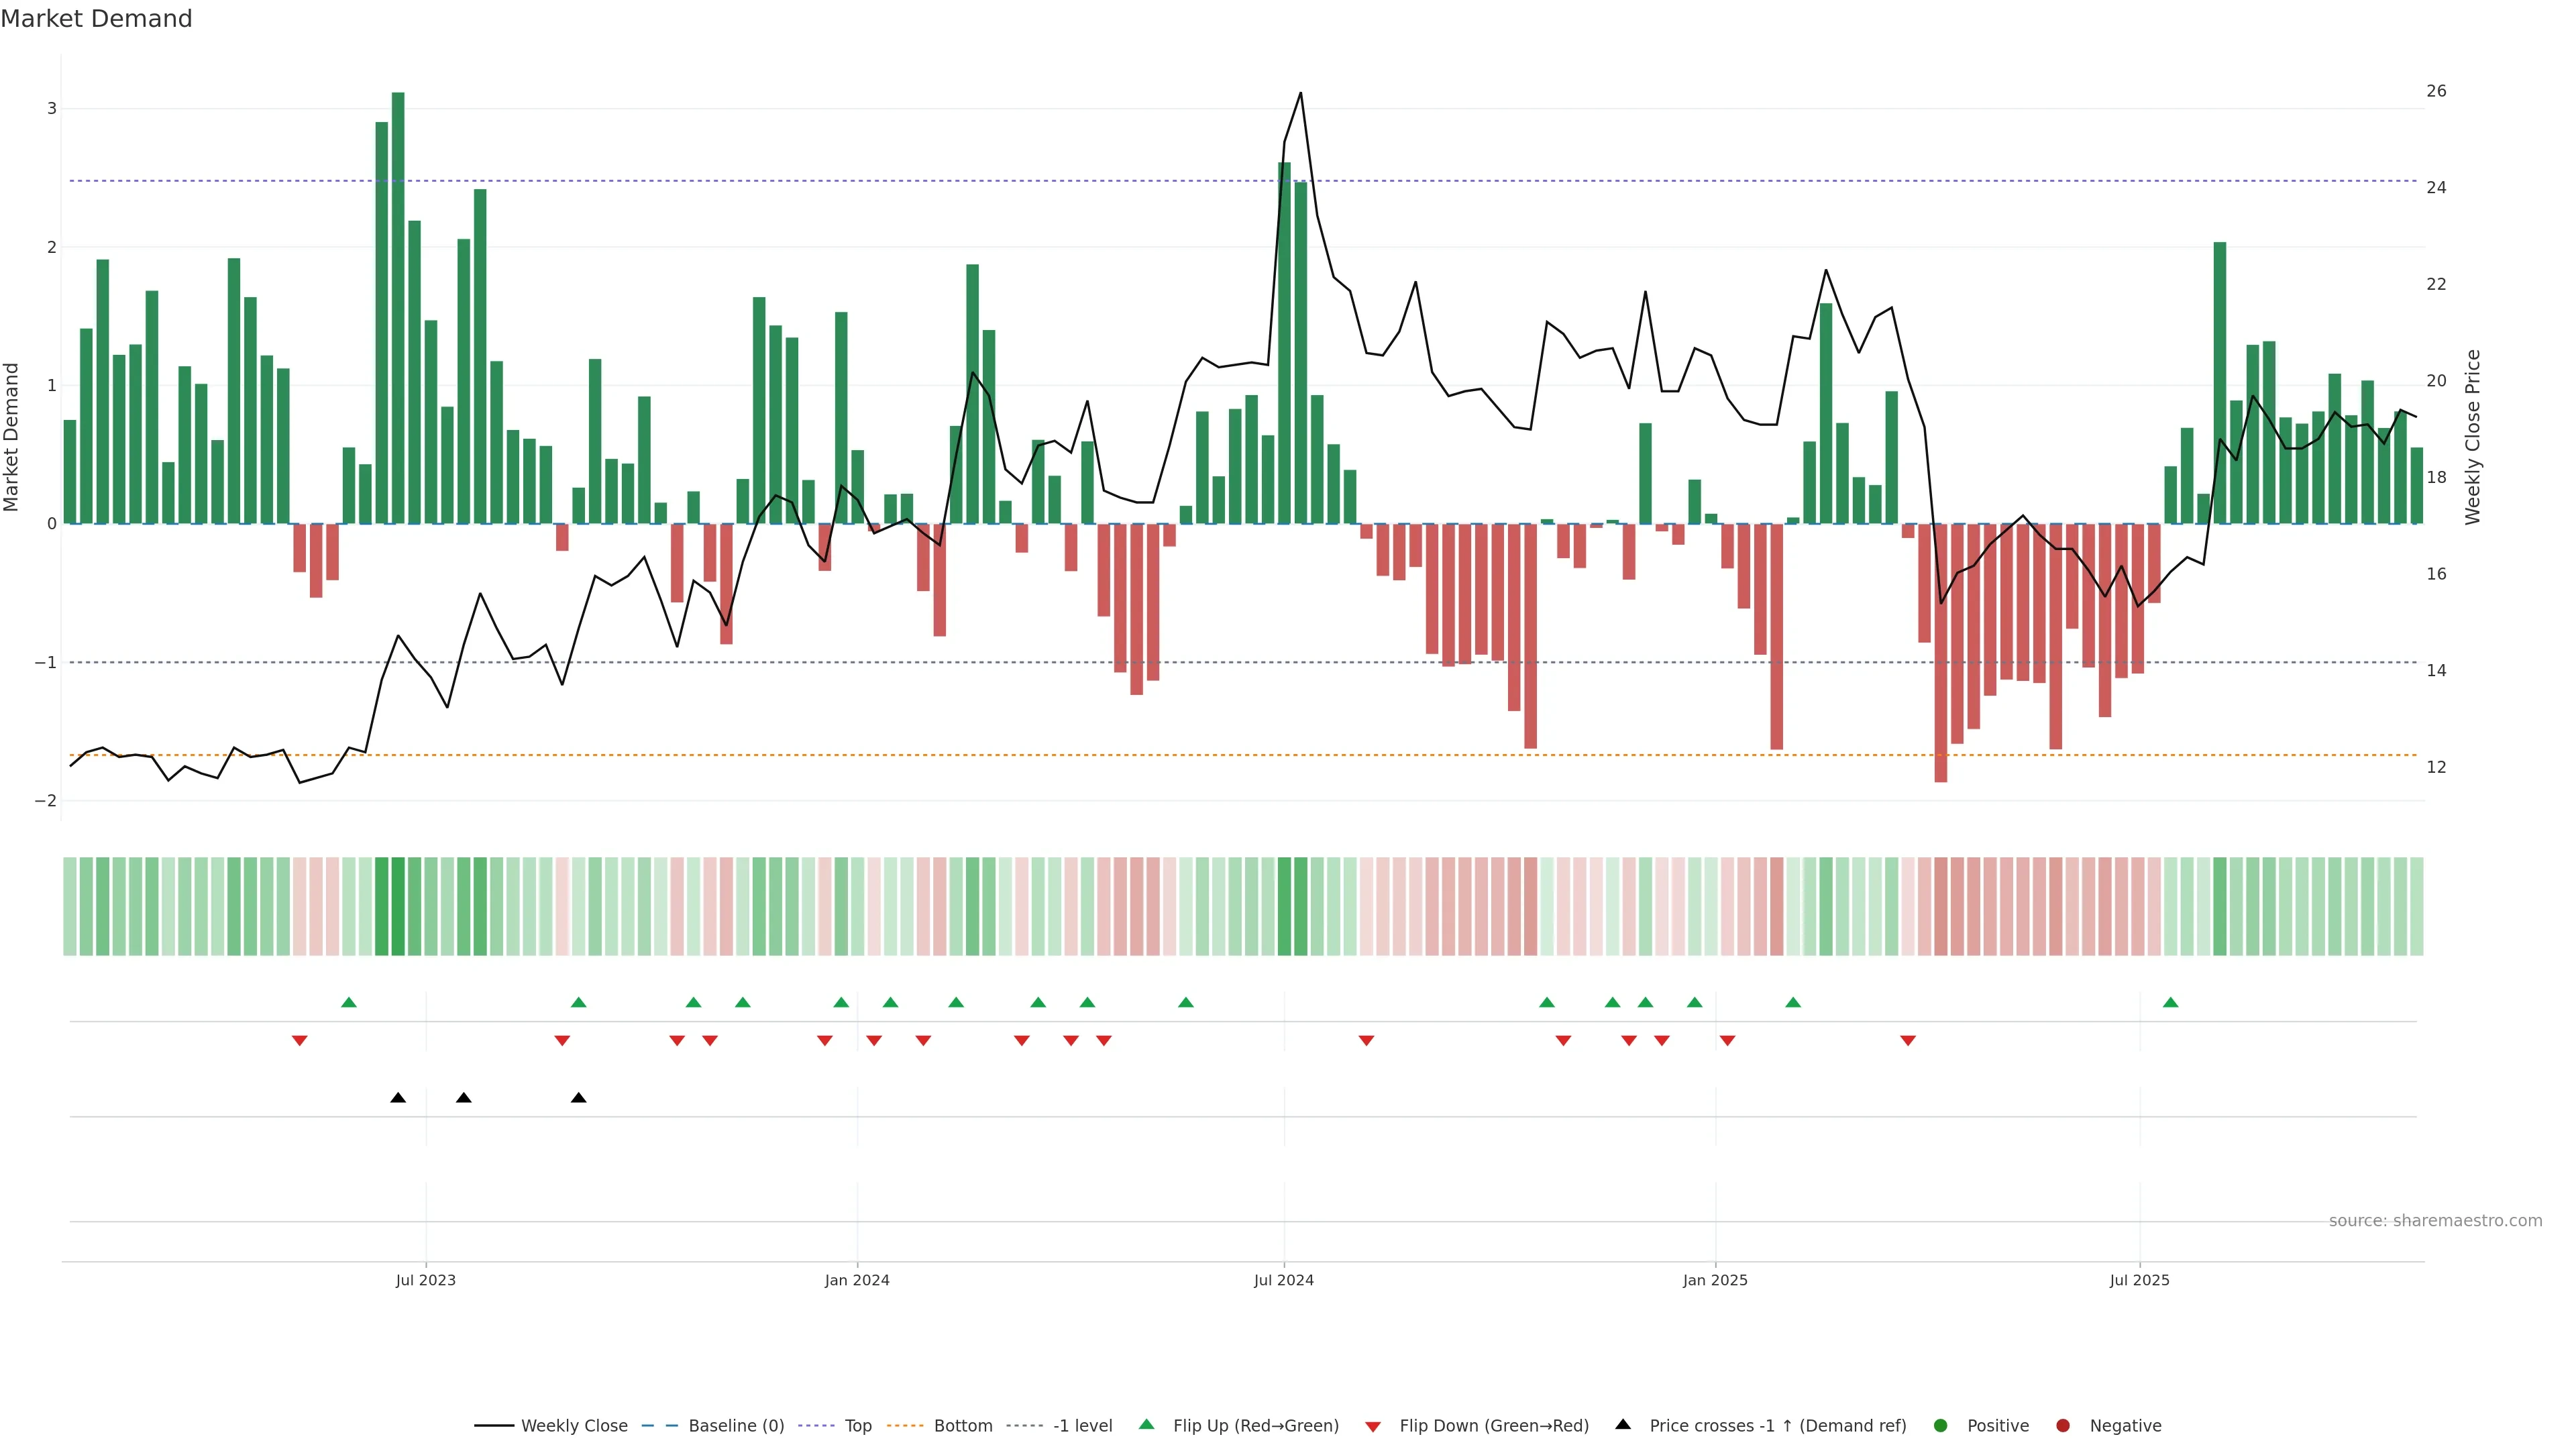Click the Weekly Close Price right axis title

pos(2473,437)
